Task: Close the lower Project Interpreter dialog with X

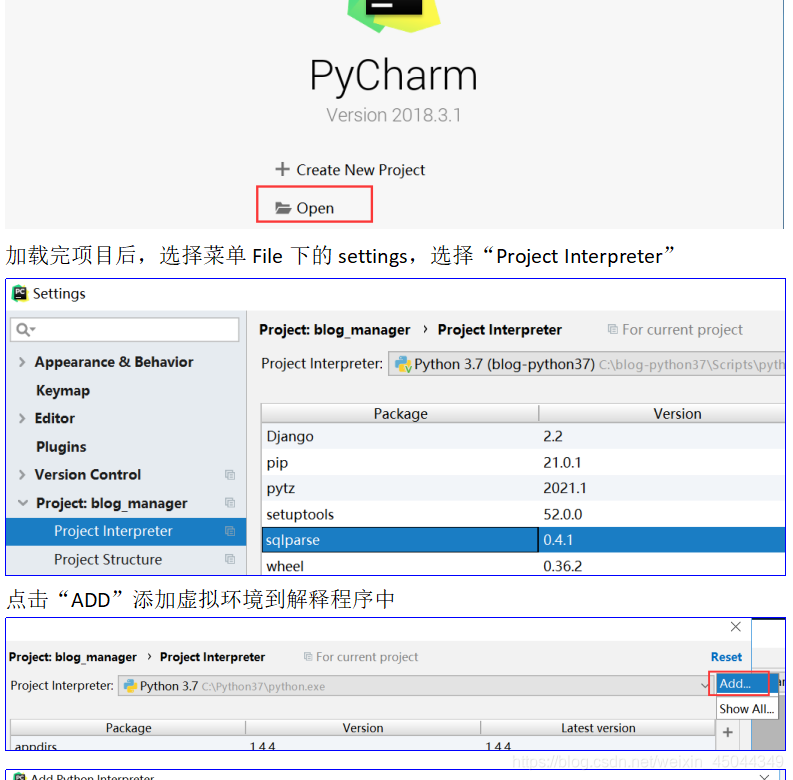Action: coord(736,627)
